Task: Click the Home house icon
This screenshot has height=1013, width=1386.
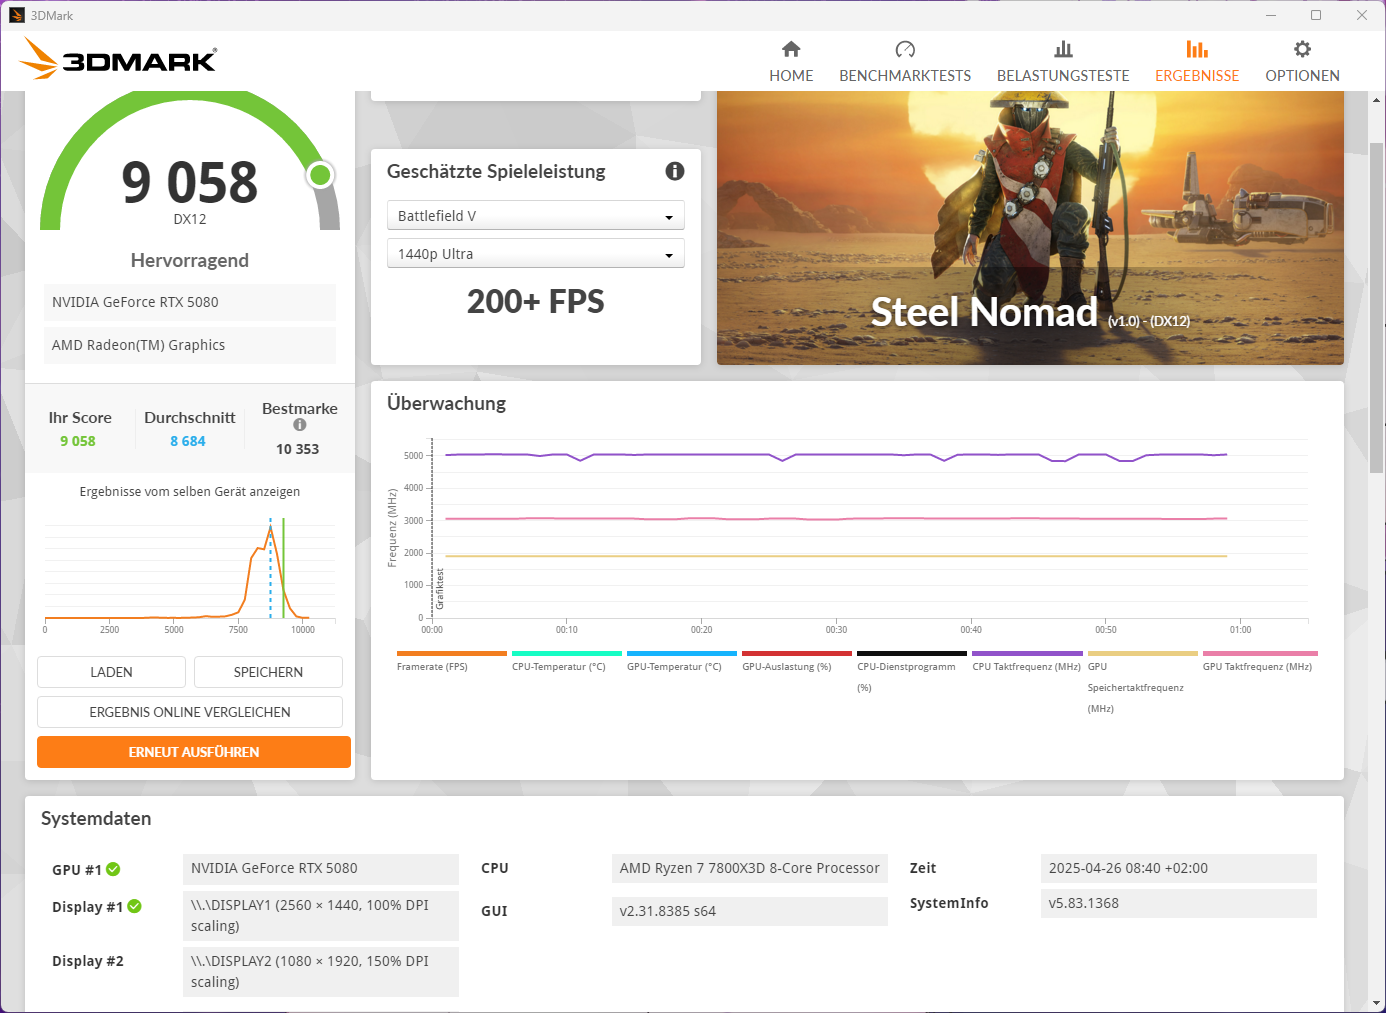Action: (791, 49)
